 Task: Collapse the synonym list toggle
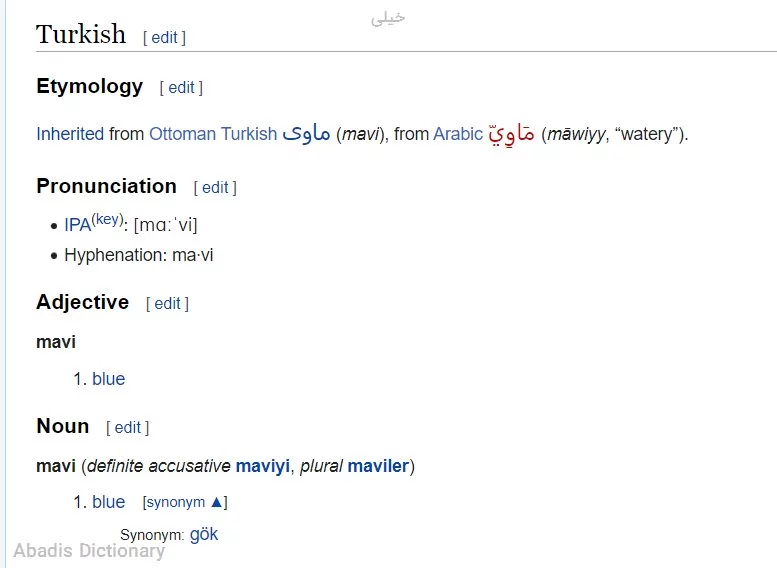tap(185, 503)
